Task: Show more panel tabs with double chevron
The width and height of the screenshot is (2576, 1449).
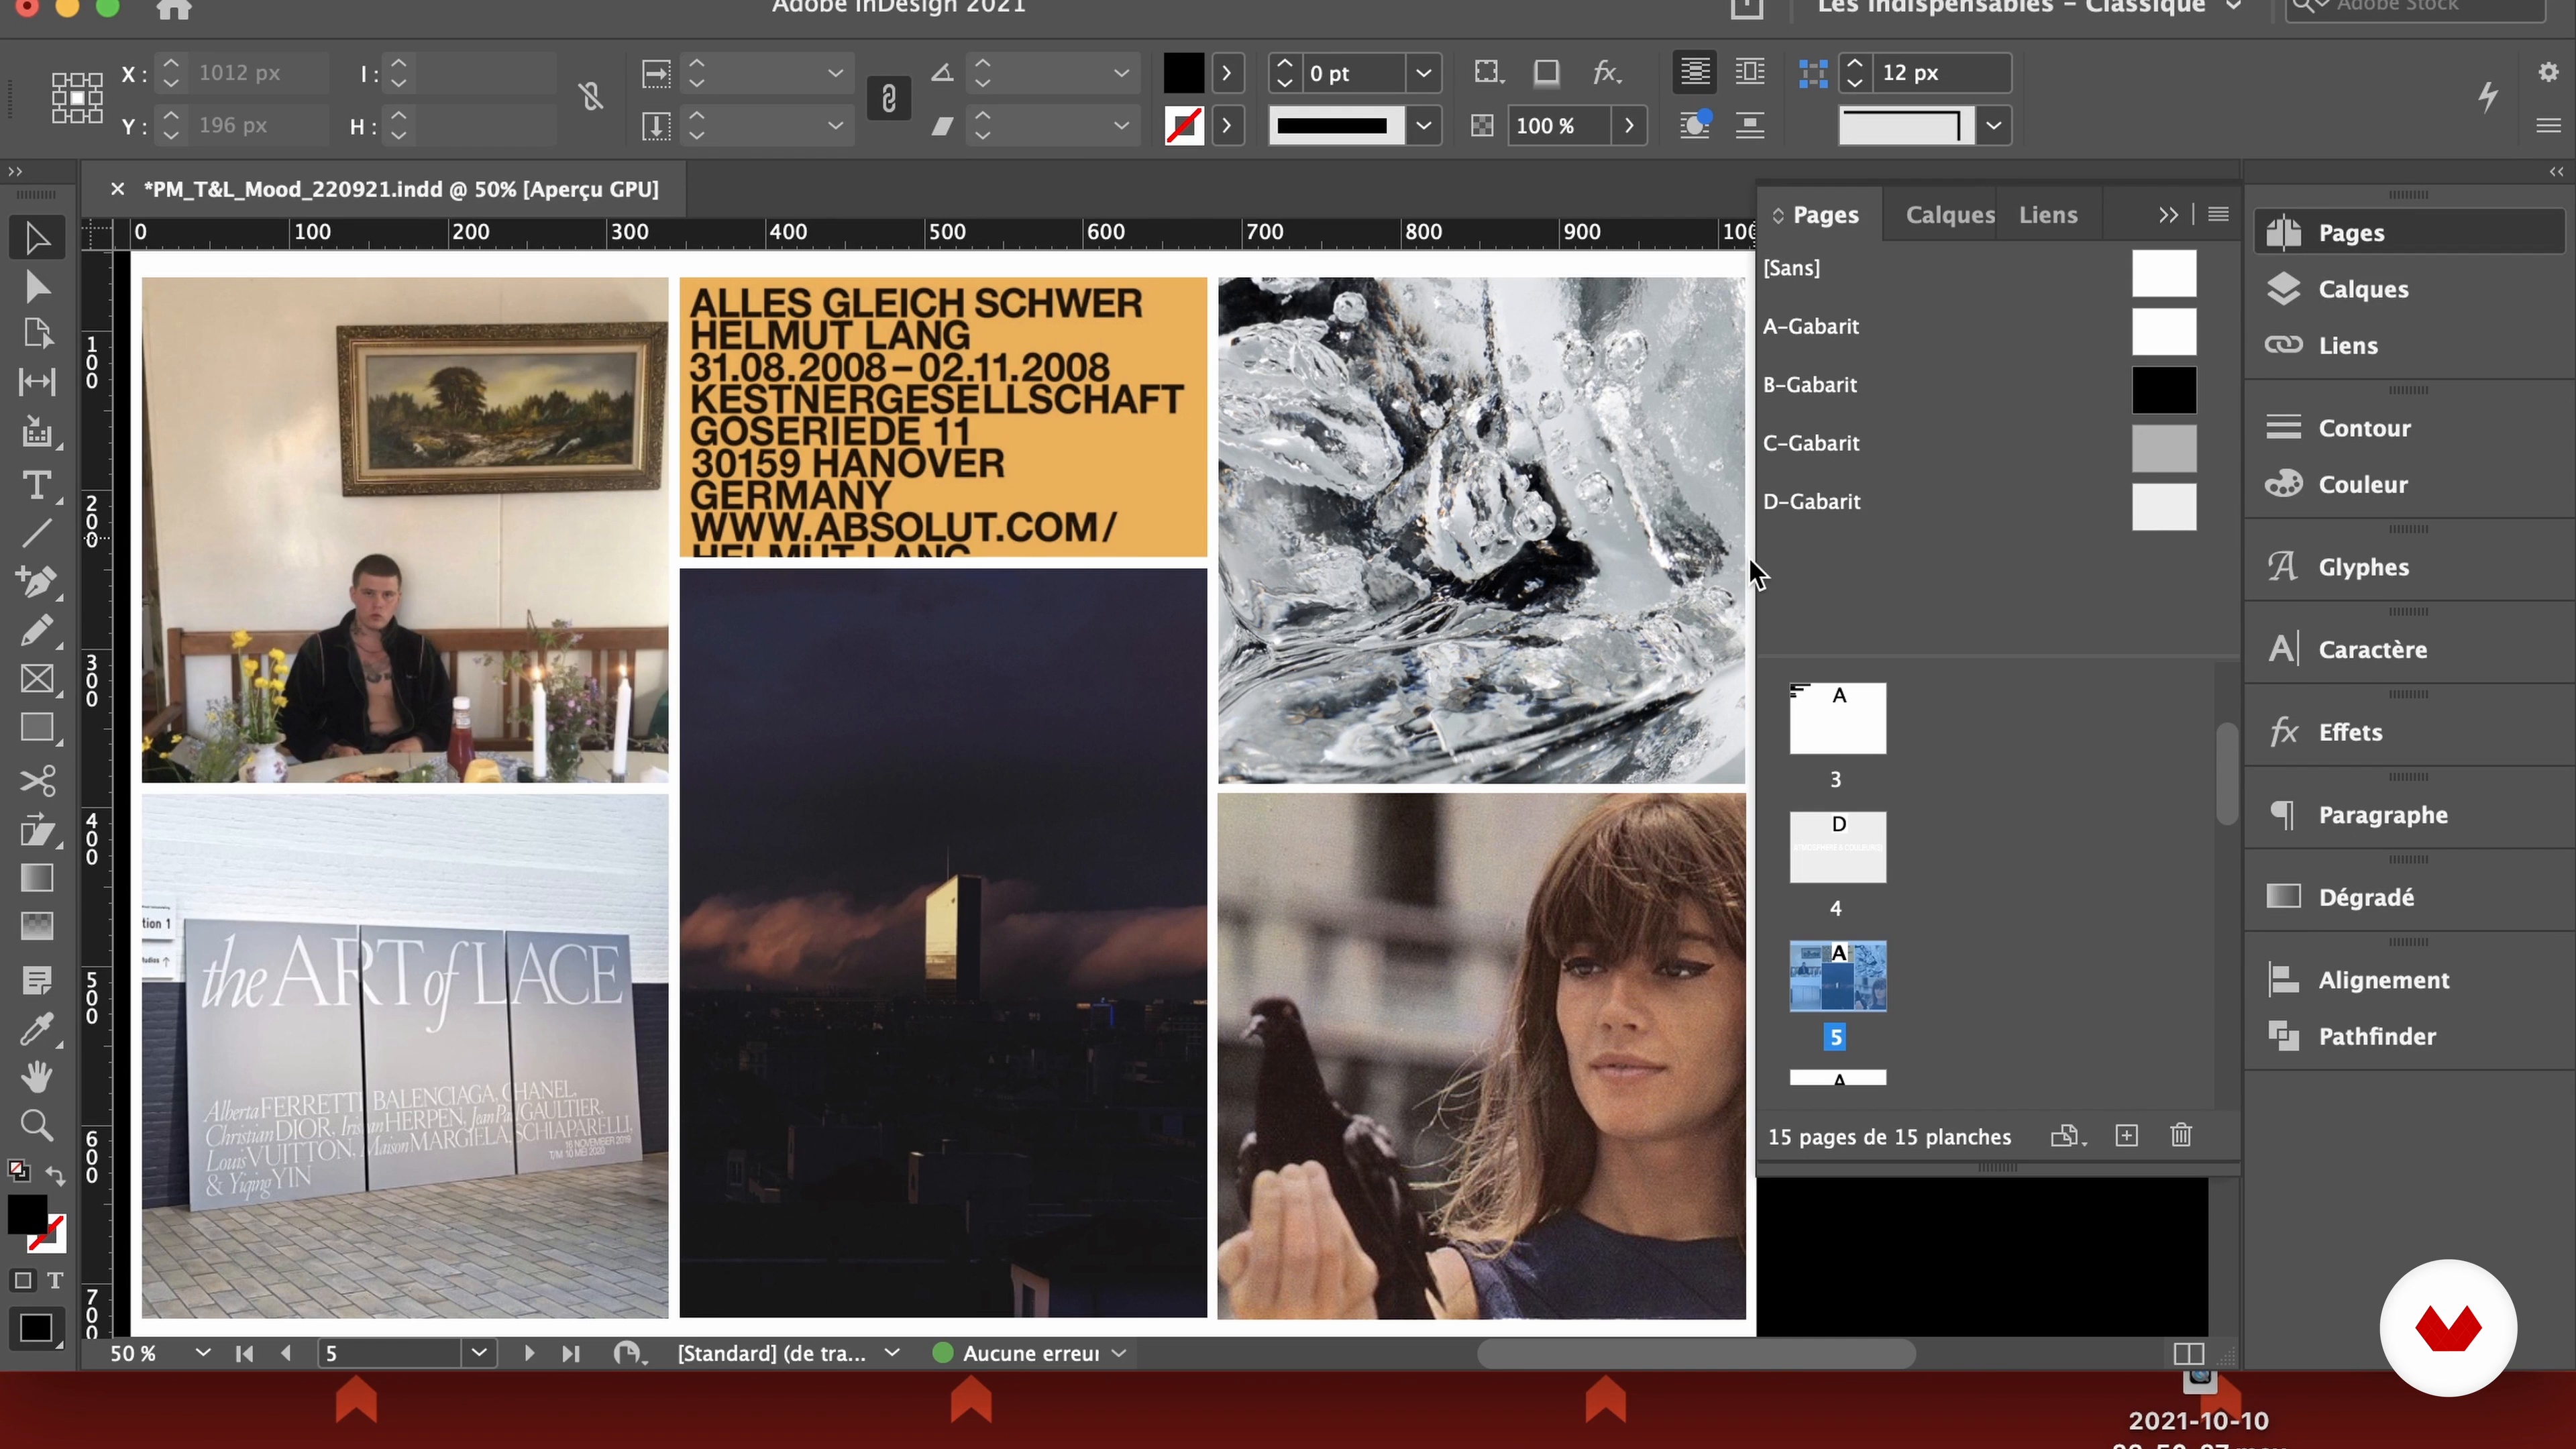Action: click(x=2167, y=215)
